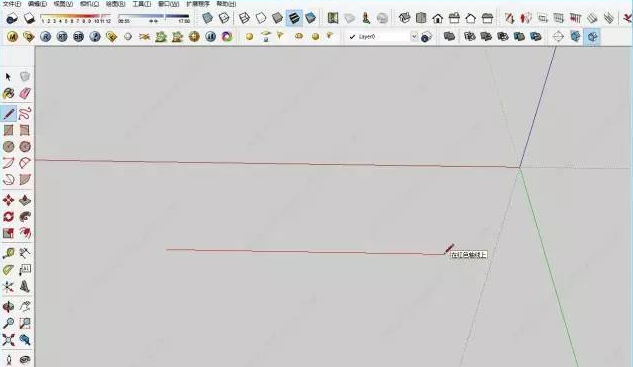Select the Rectangle tool
Screen dimensions: 633x367
pos(8,130)
